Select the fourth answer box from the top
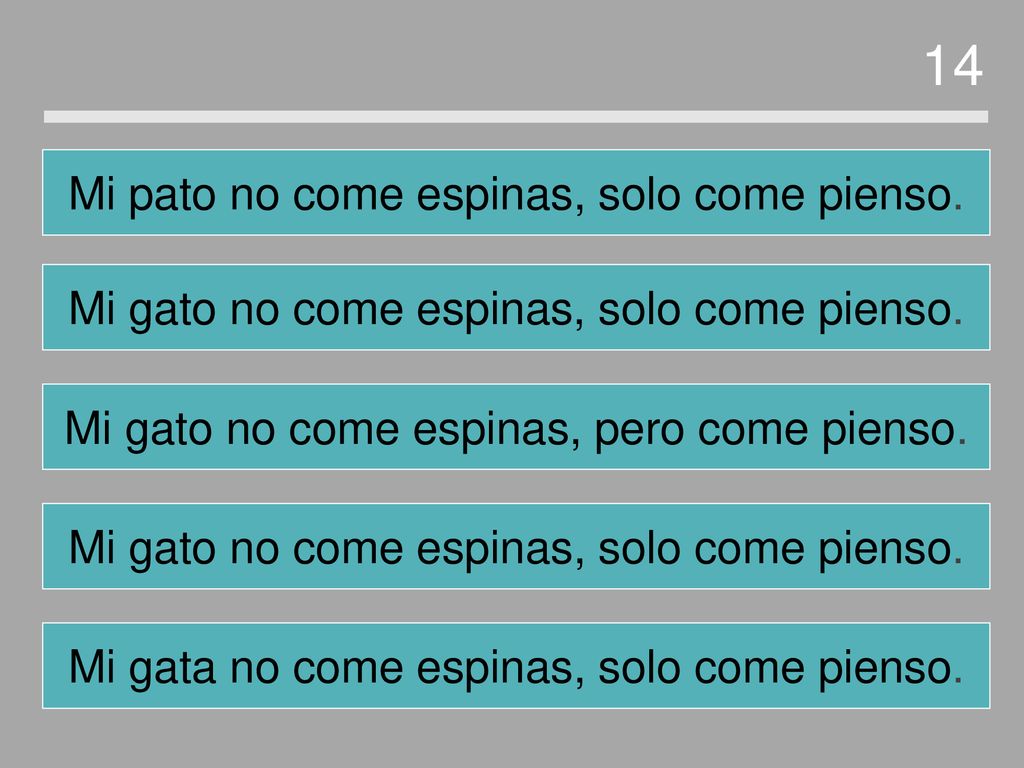 pos(516,546)
